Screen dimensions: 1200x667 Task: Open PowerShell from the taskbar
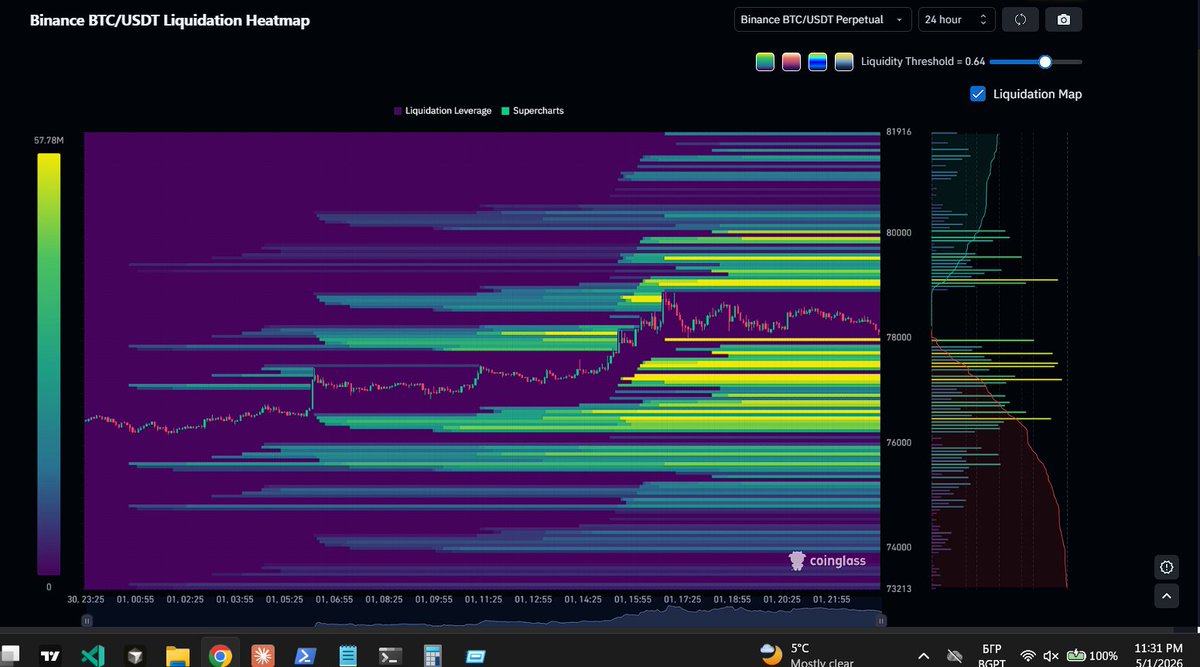[x=304, y=657]
